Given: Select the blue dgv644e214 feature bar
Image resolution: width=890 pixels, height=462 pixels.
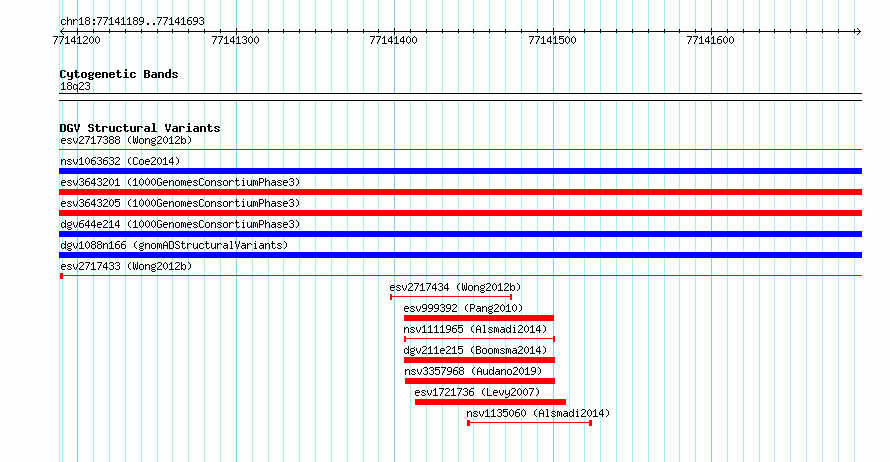Looking at the screenshot, I should pos(460,234).
